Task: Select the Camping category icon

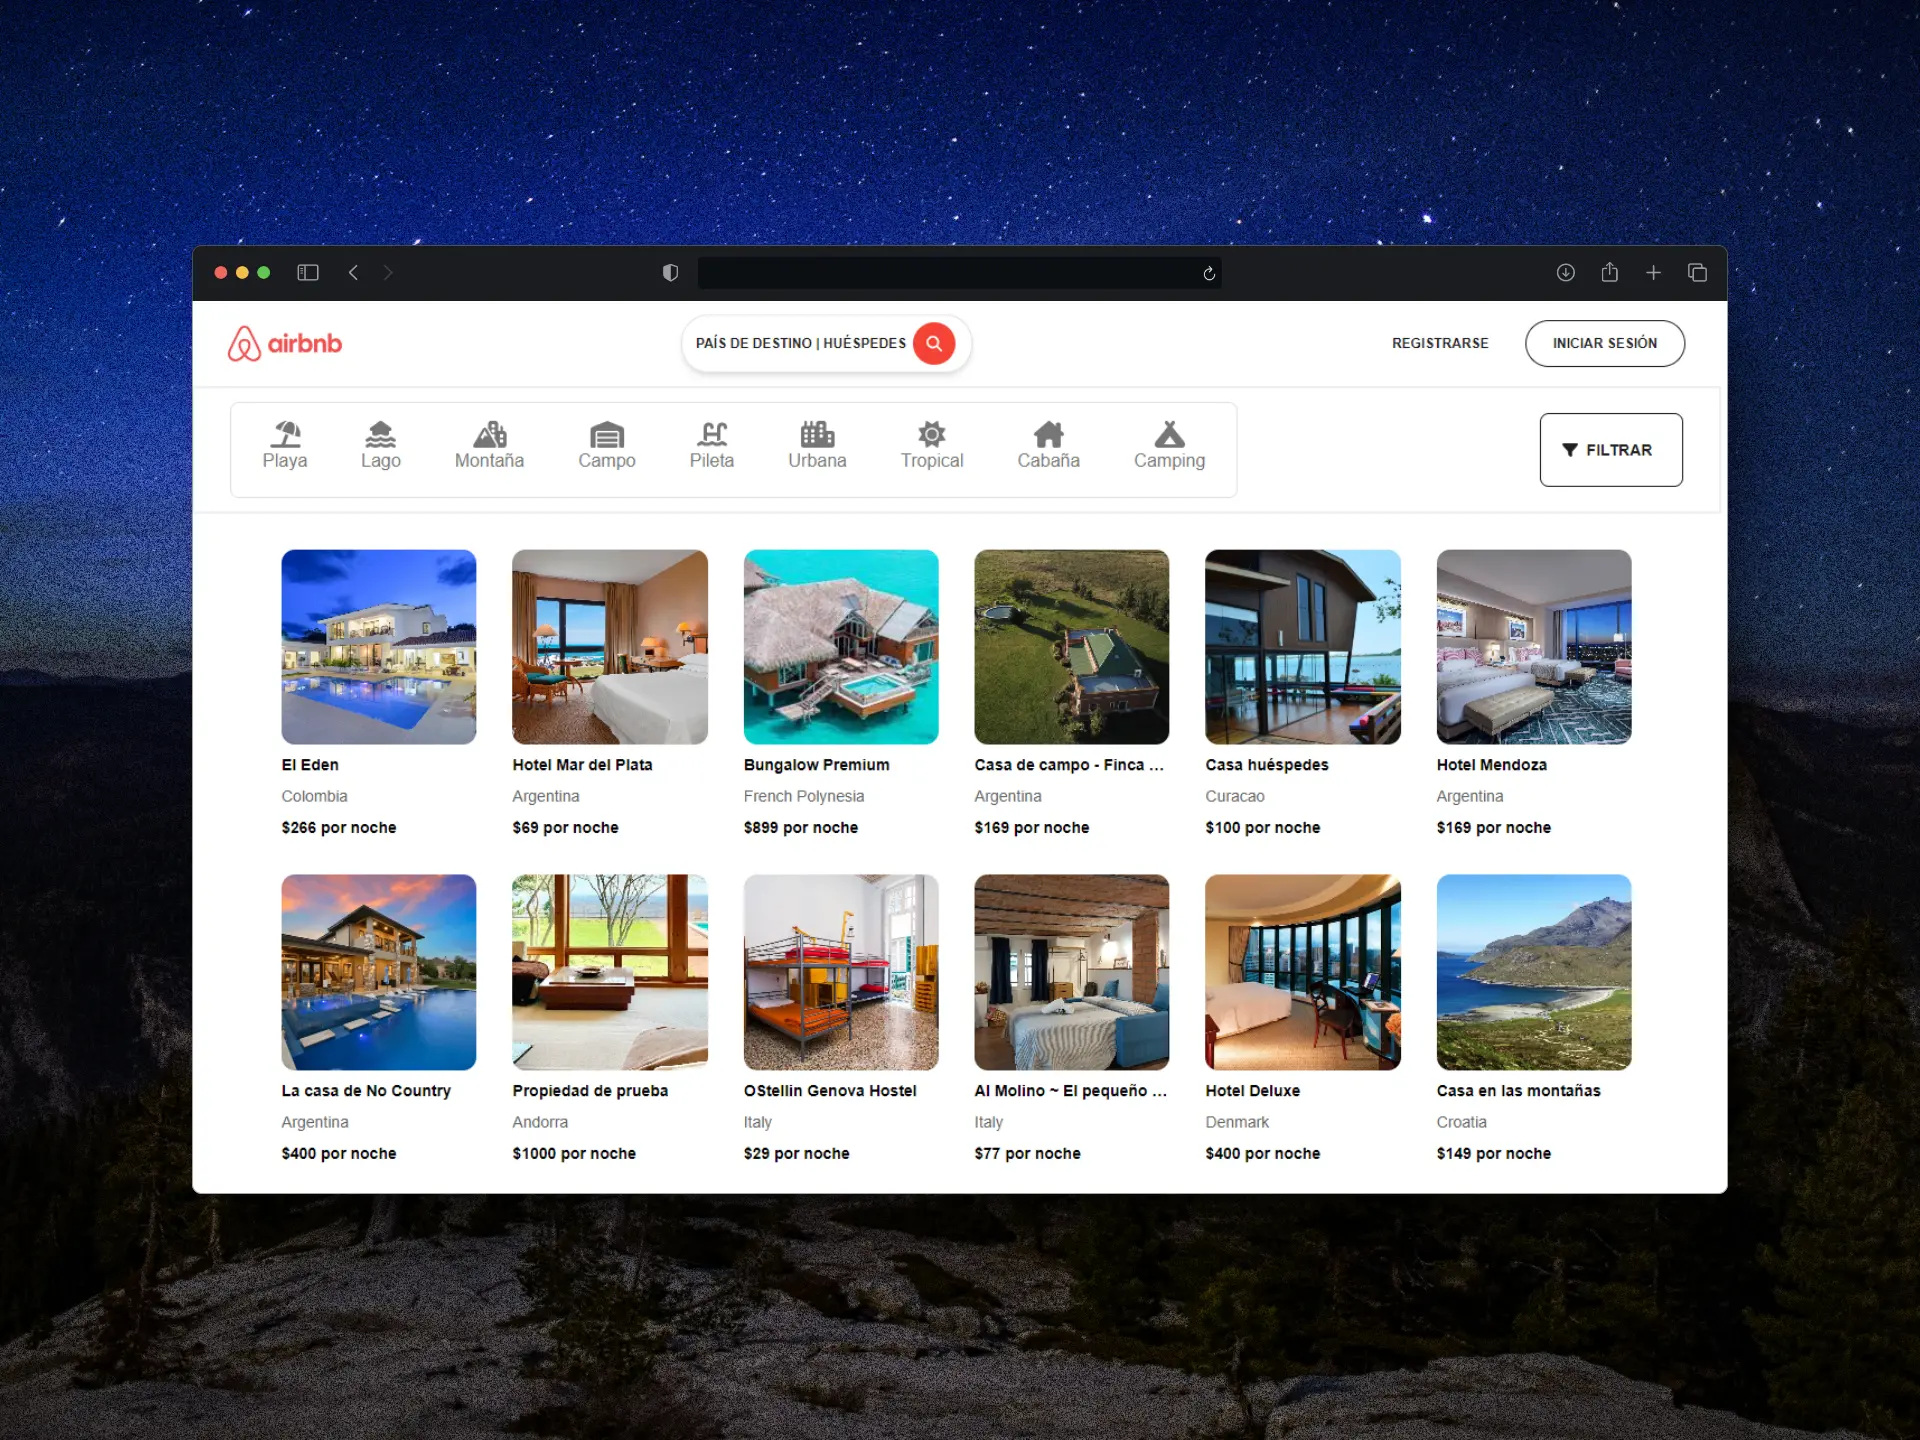Action: [1170, 434]
